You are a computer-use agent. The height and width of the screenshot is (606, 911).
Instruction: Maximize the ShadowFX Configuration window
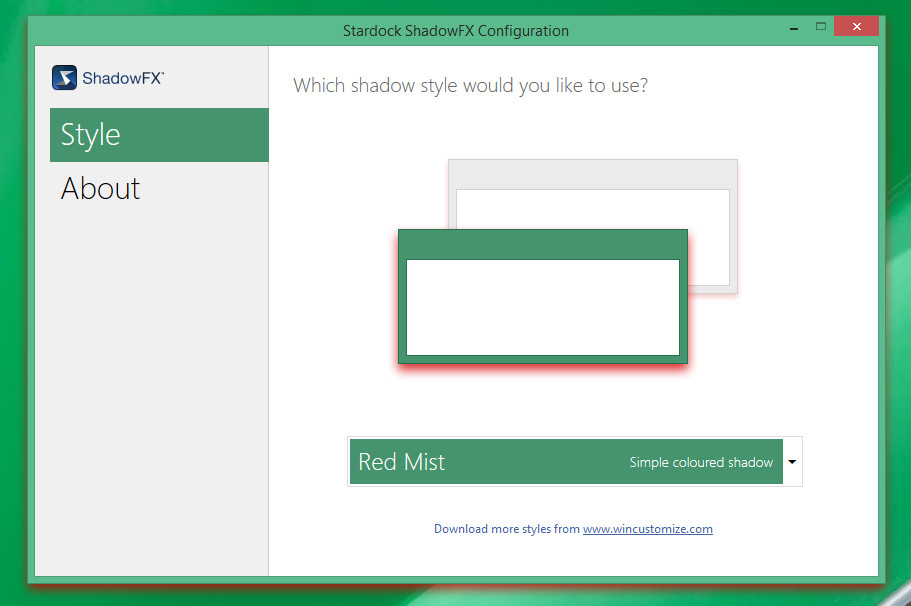(820, 26)
